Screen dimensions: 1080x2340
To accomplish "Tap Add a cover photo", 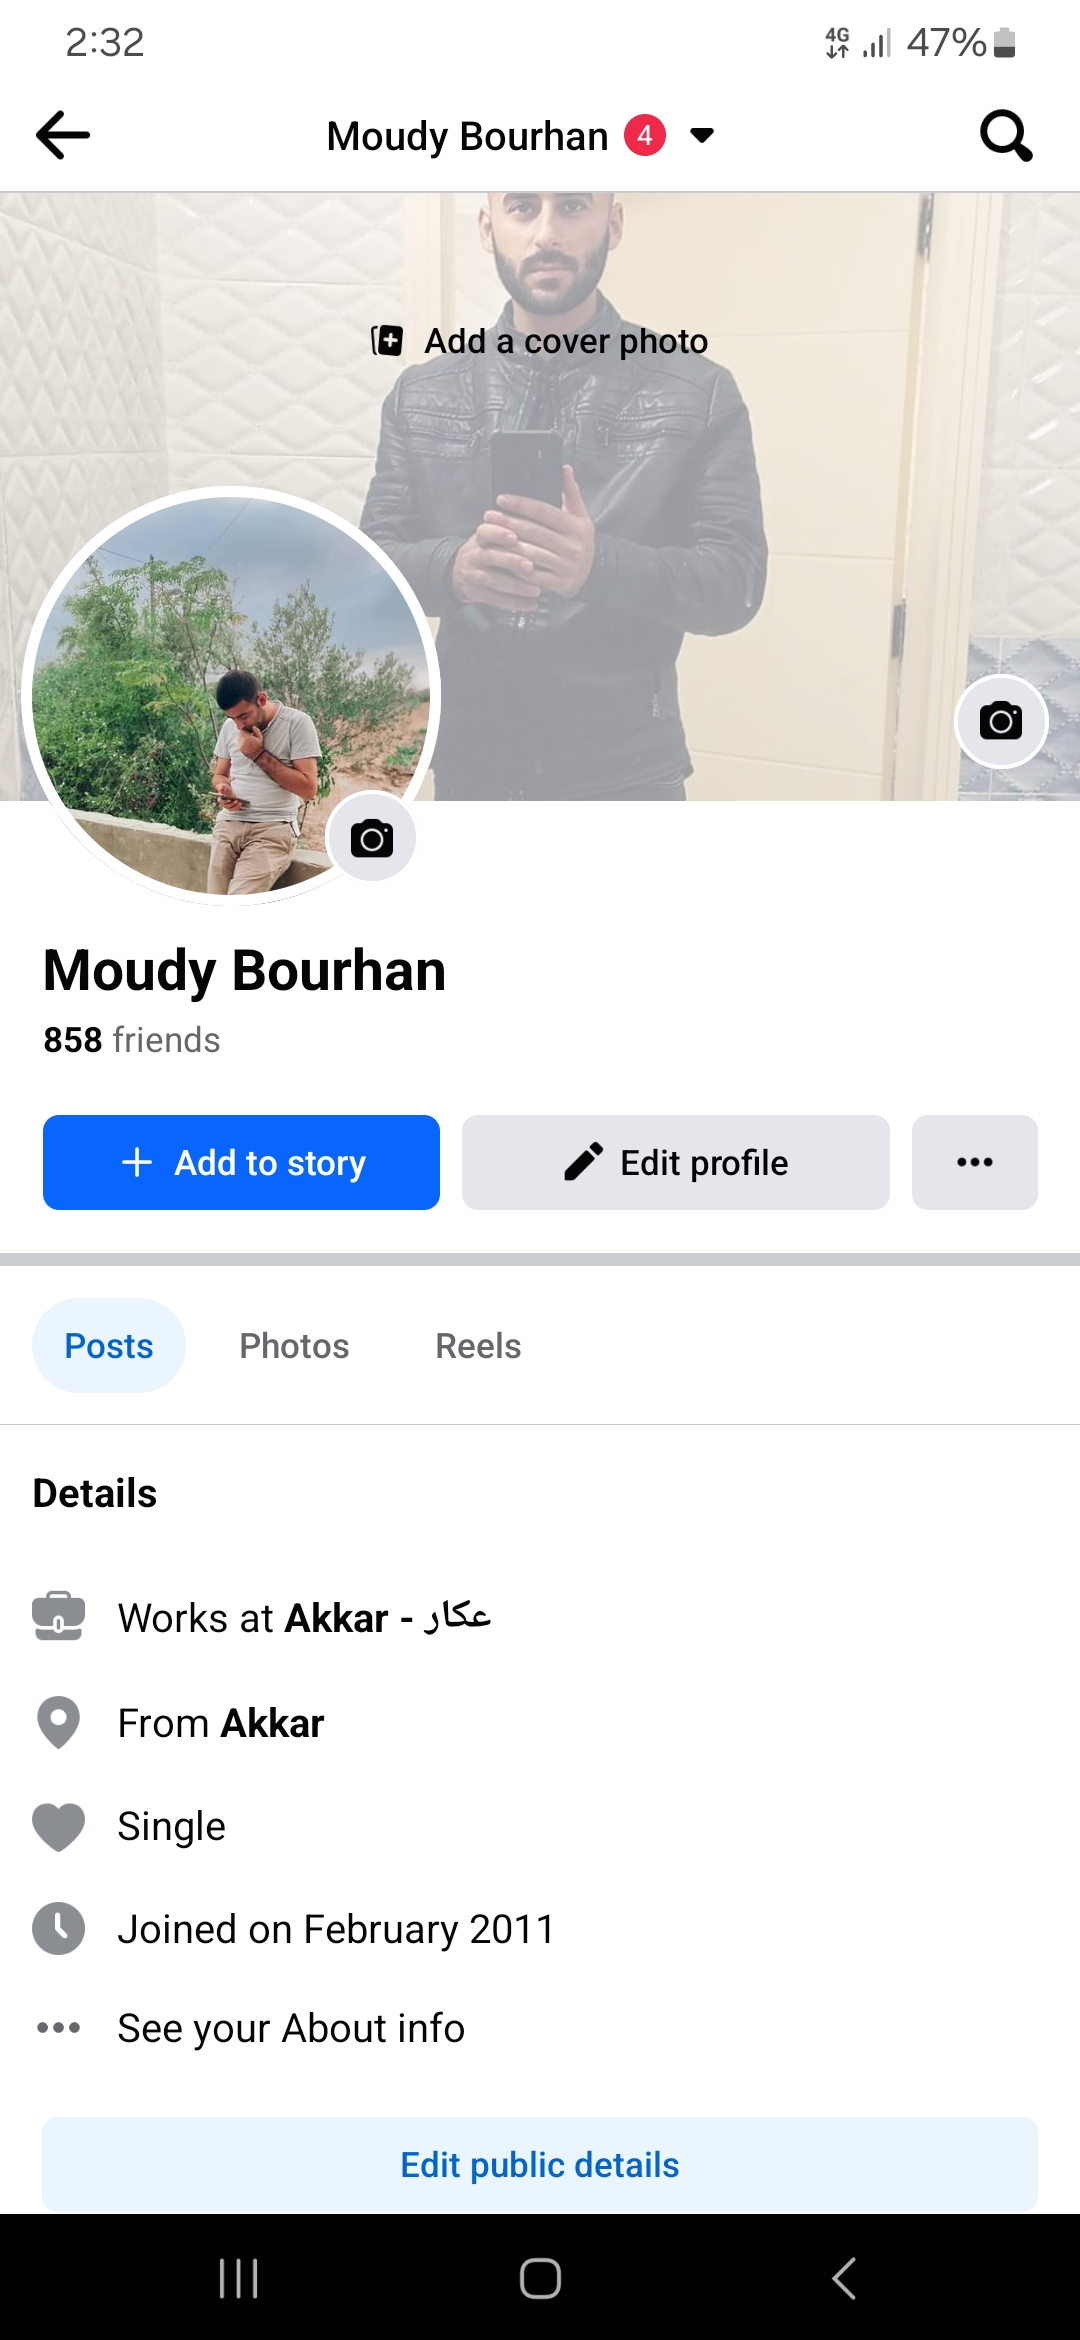I will (x=540, y=341).
